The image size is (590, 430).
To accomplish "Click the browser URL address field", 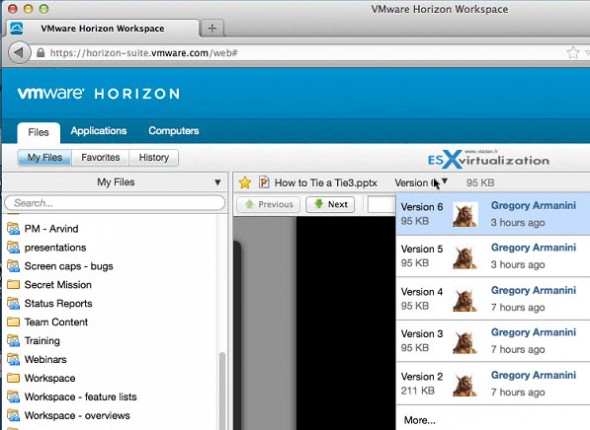I will point(301,53).
